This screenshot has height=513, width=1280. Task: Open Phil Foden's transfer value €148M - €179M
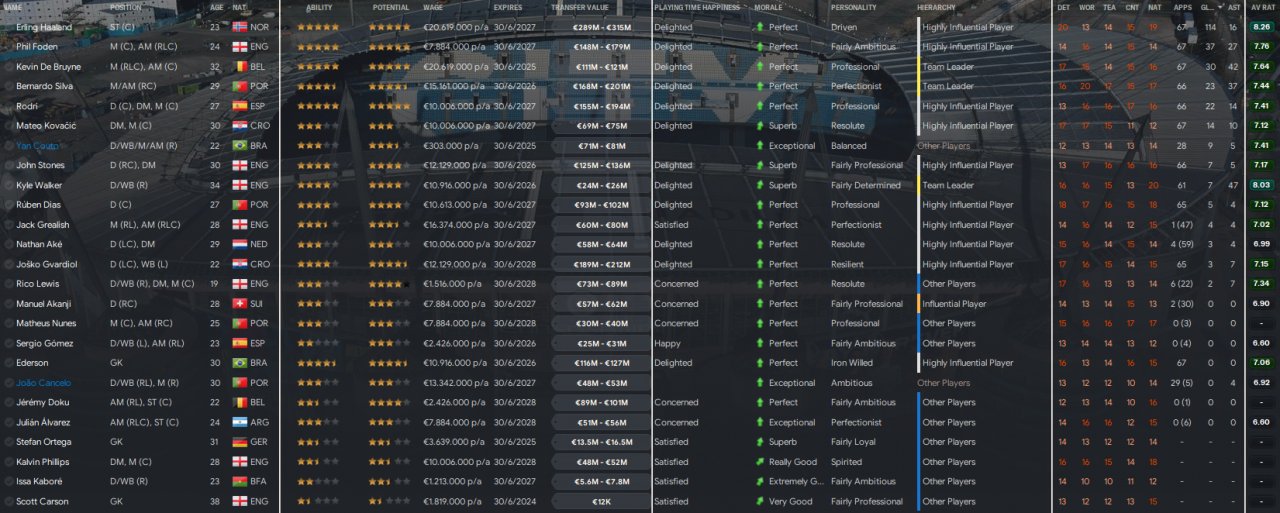(x=600, y=47)
